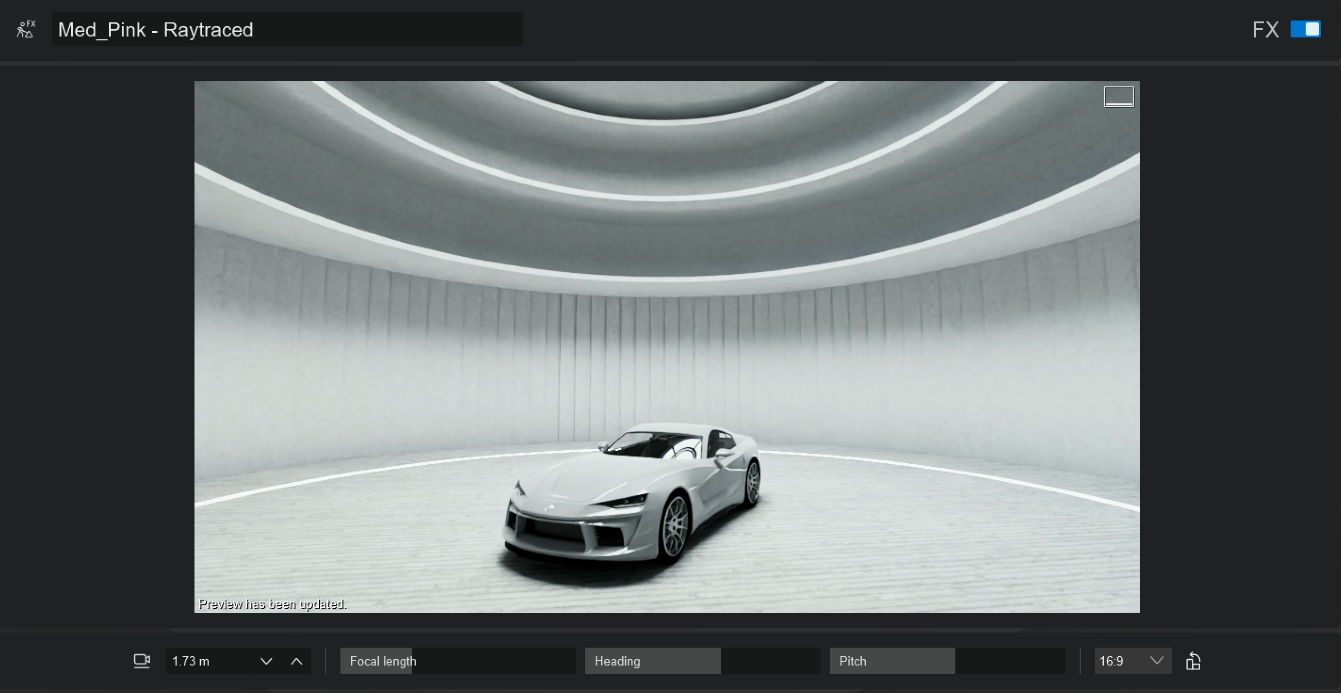The height and width of the screenshot is (693, 1341).
Task: Click the 1.73 m camera height value
Action: click(208, 661)
